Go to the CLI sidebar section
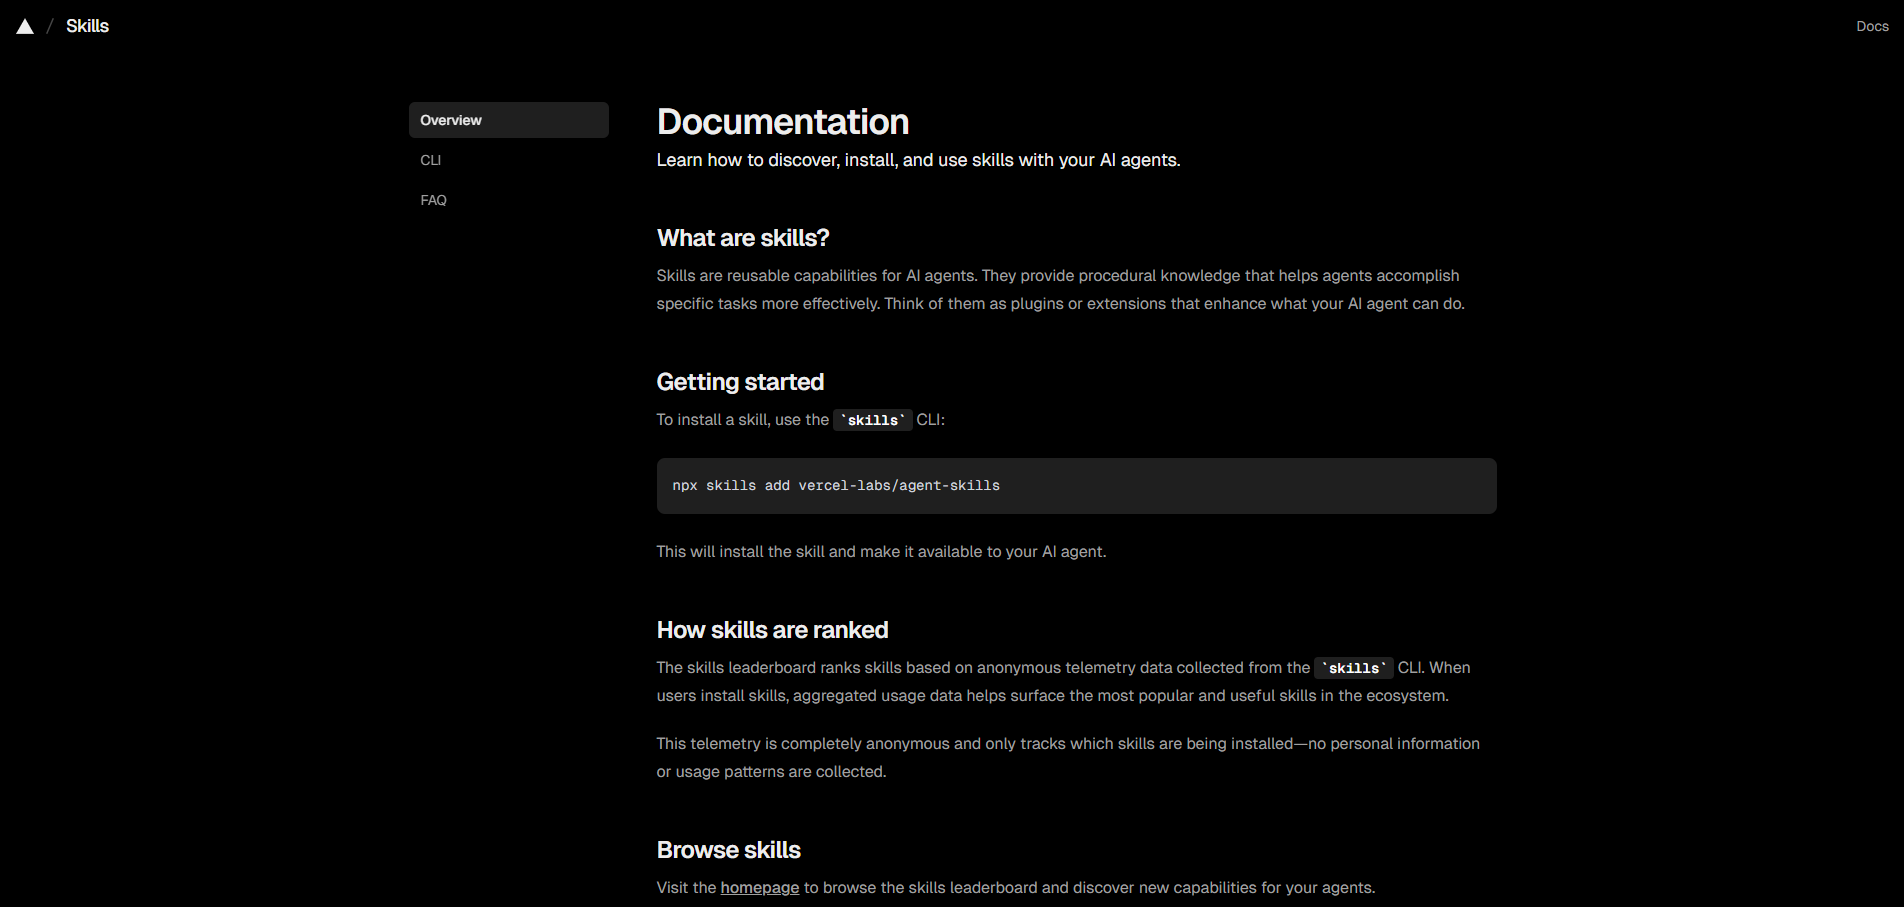This screenshot has width=1904, height=907. [x=431, y=160]
